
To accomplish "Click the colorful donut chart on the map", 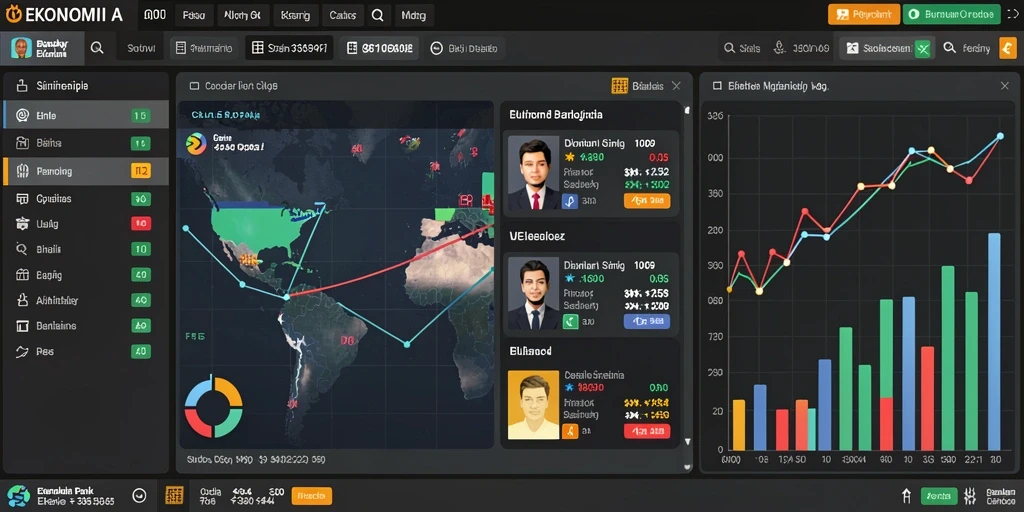I will (x=214, y=406).
